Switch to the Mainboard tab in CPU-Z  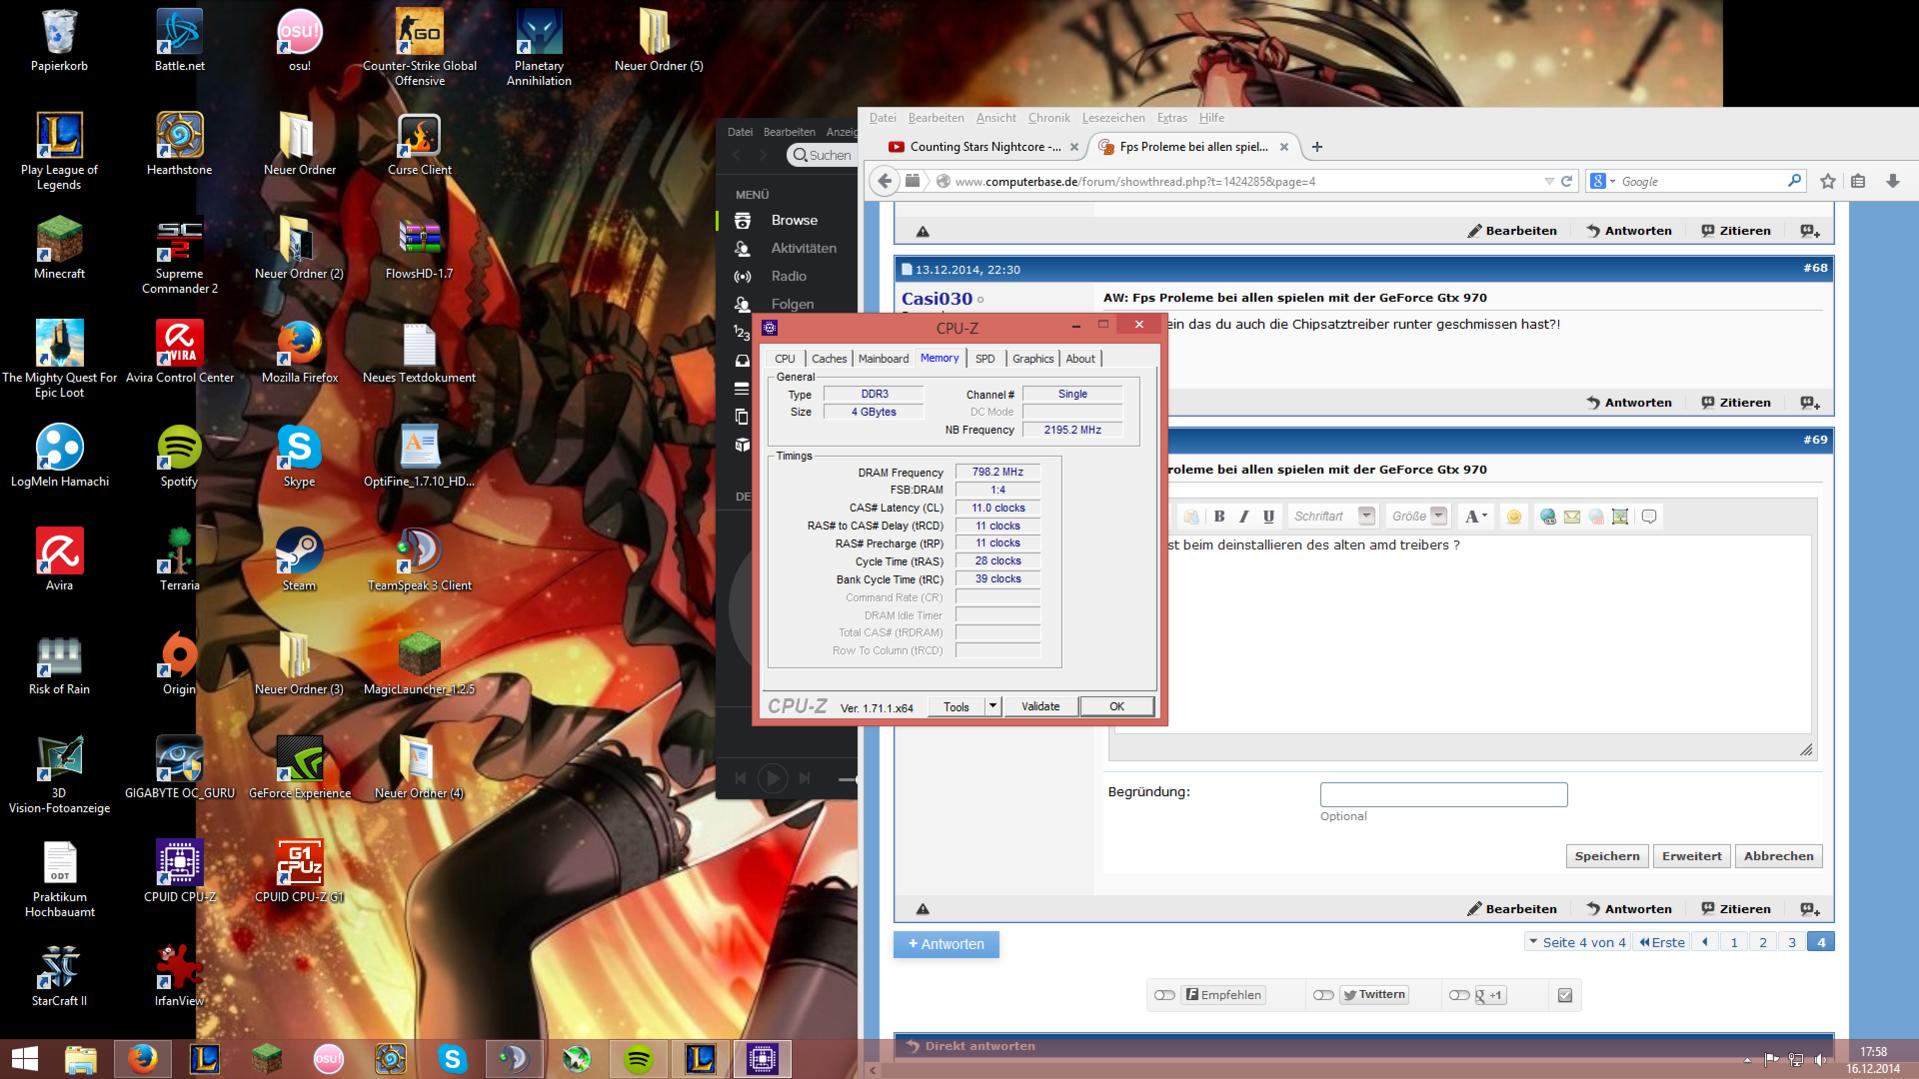click(x=884, y=358)
